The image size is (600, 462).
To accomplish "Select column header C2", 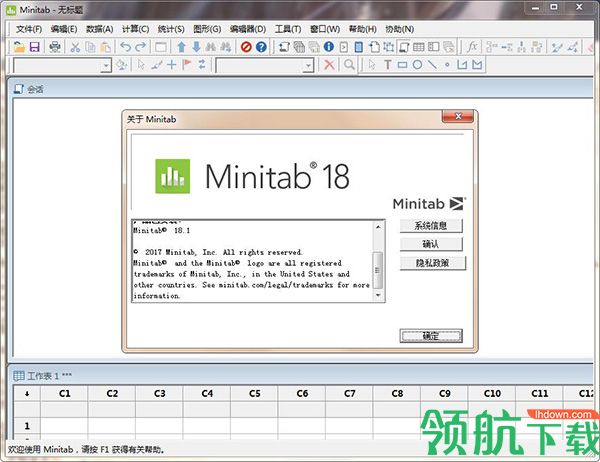I will click(112, 393).
